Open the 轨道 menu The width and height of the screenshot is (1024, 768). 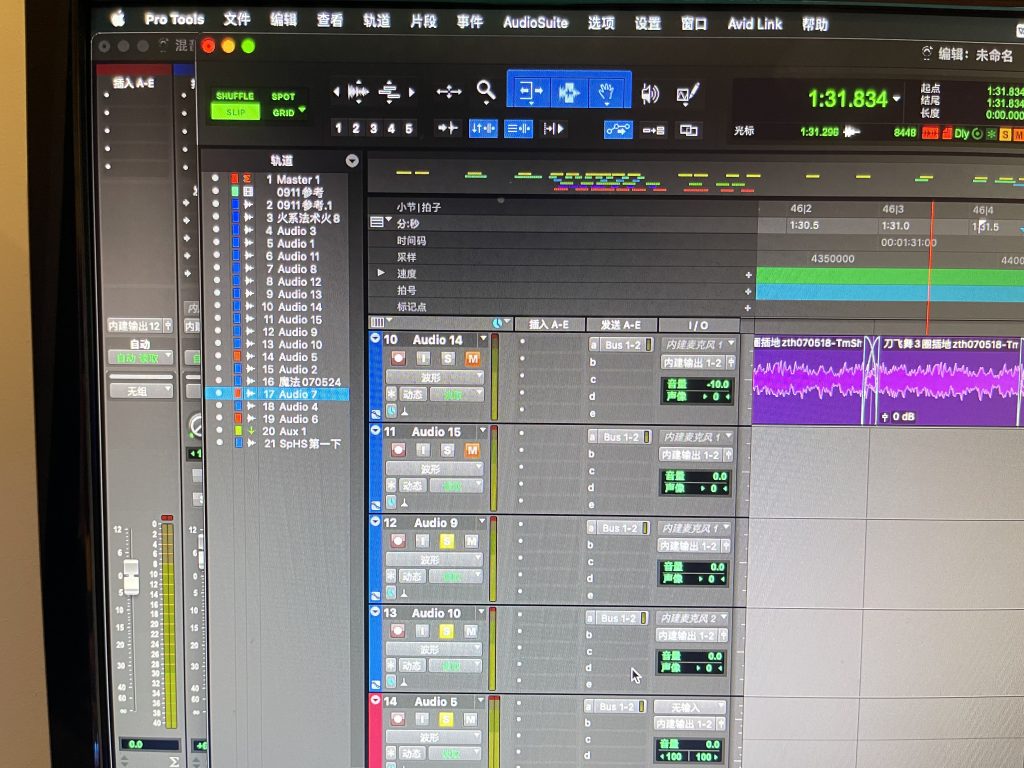tap(376, 21)
